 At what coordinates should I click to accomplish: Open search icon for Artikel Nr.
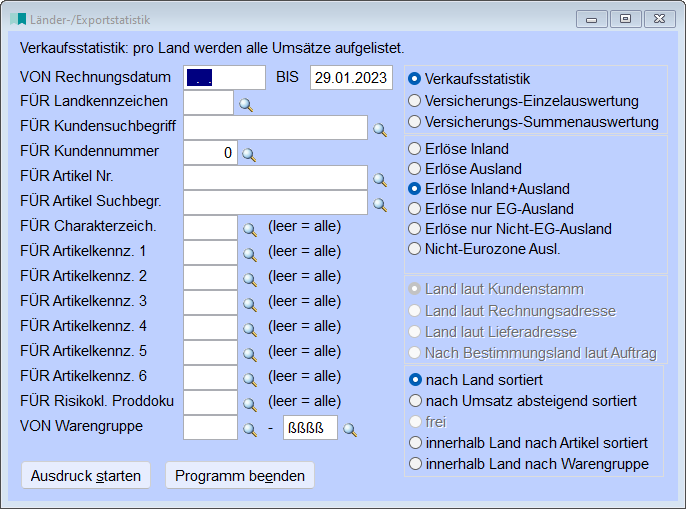coord(380,179)
